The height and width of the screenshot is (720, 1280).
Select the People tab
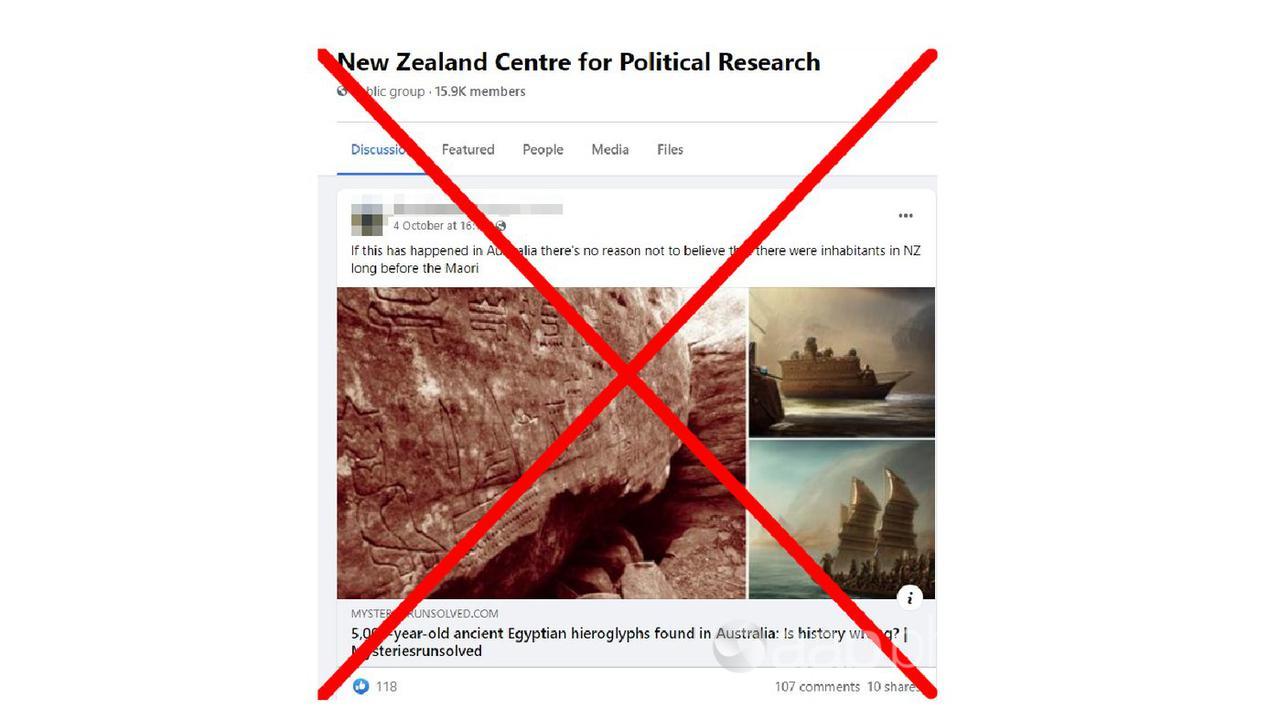click(x=543, y=150)
